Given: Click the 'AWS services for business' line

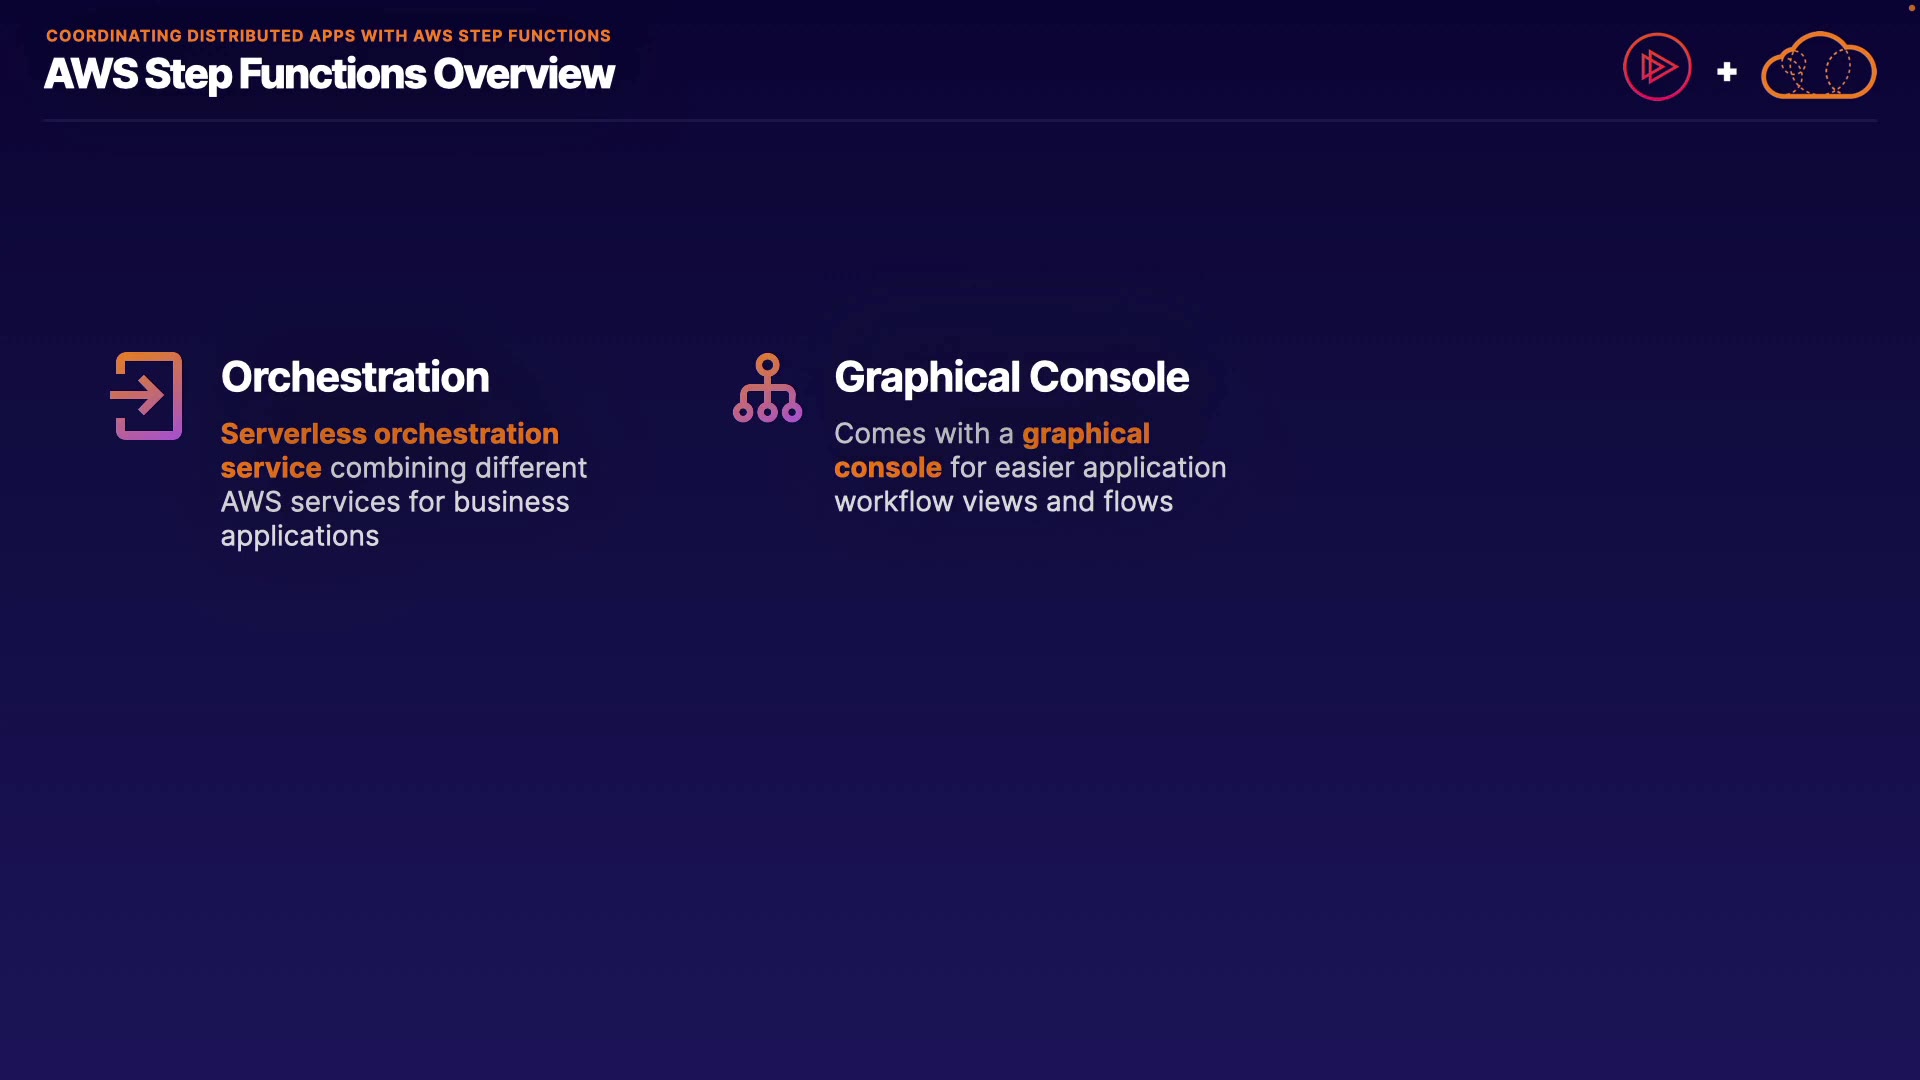Looking at the screenshot, I should 394,502.
